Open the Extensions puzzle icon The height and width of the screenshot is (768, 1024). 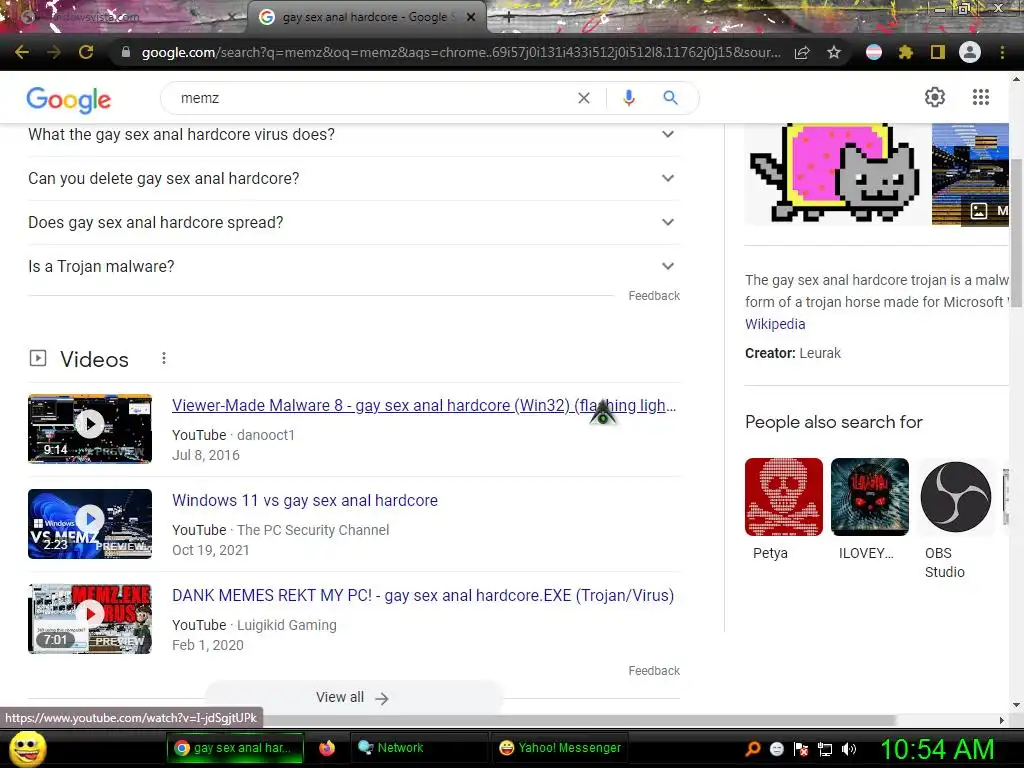(x=905, y=52)
